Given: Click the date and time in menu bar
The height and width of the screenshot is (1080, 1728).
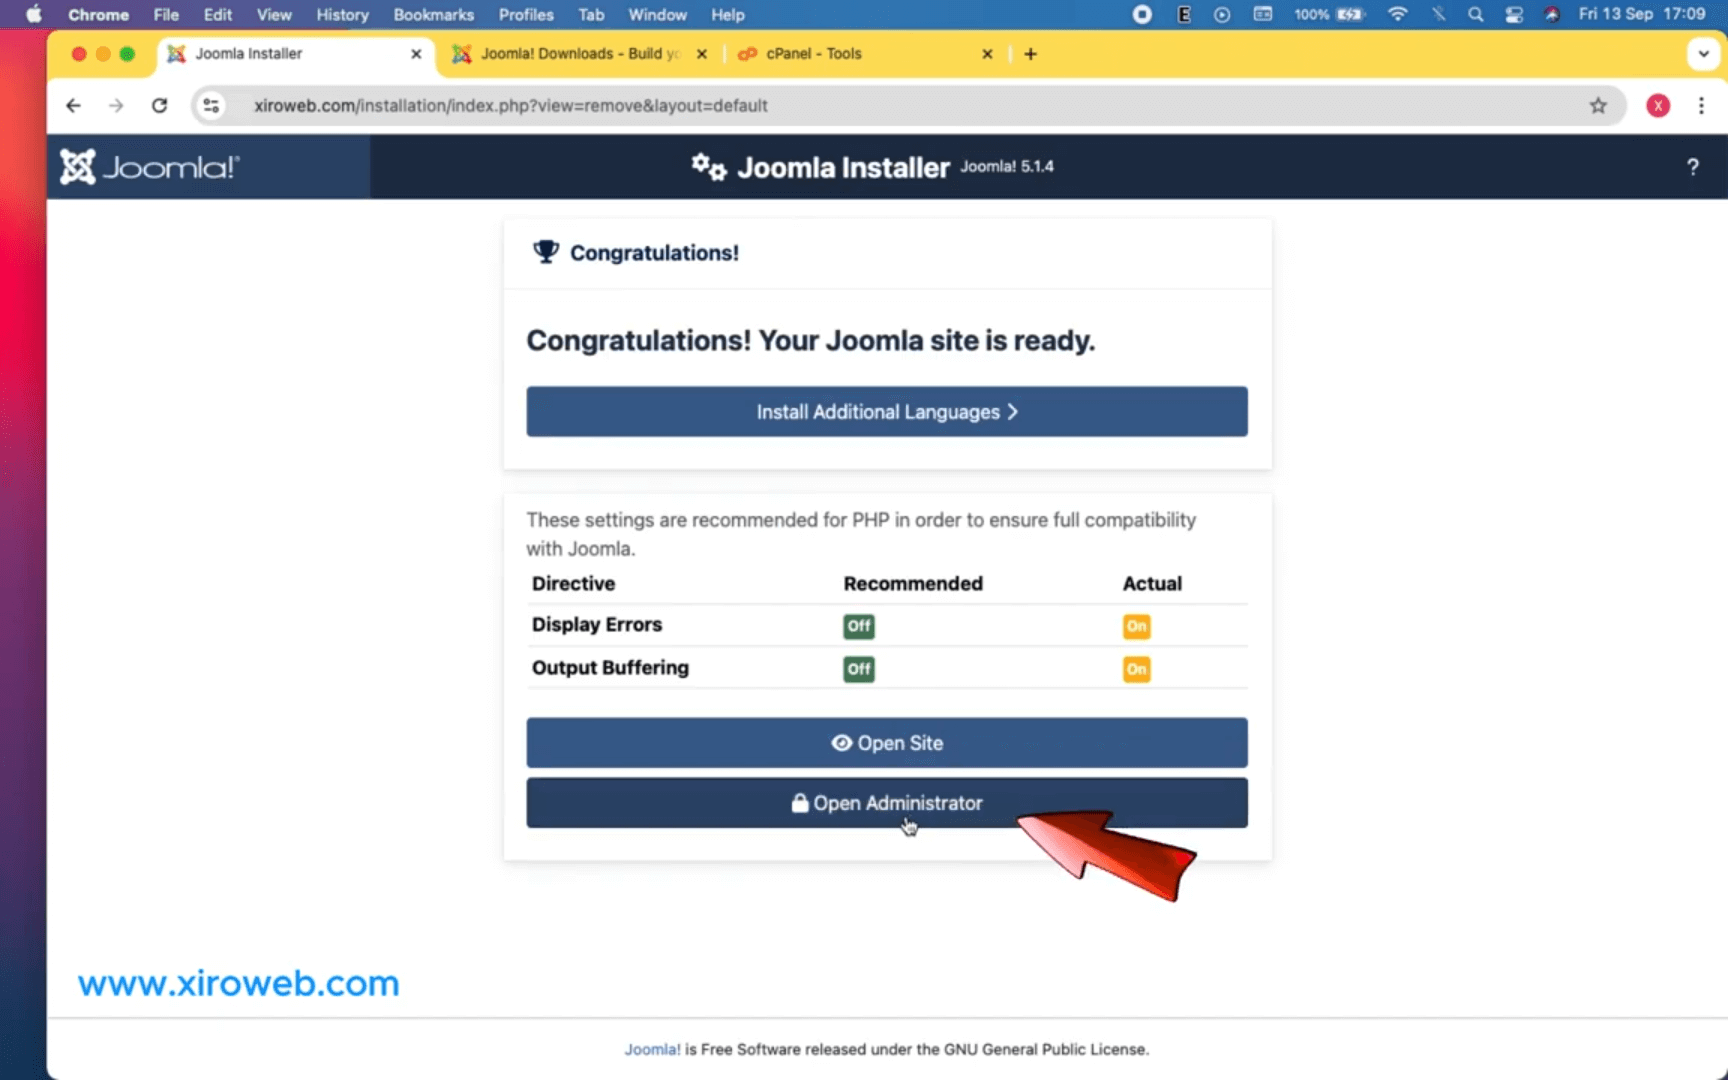Looking at the screenshot, I should (x=1641, y=14).
